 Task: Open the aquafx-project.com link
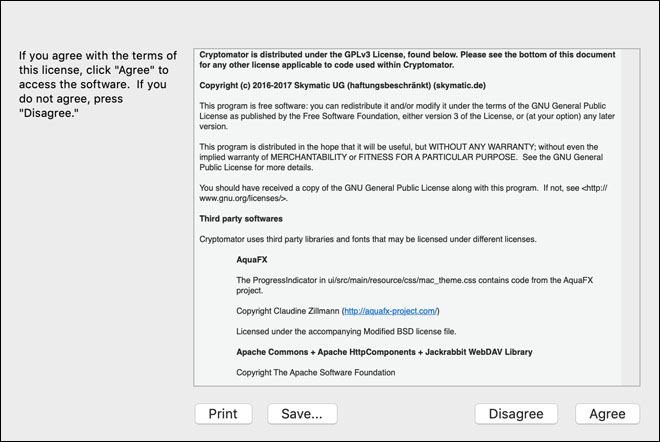coord(391,311)
